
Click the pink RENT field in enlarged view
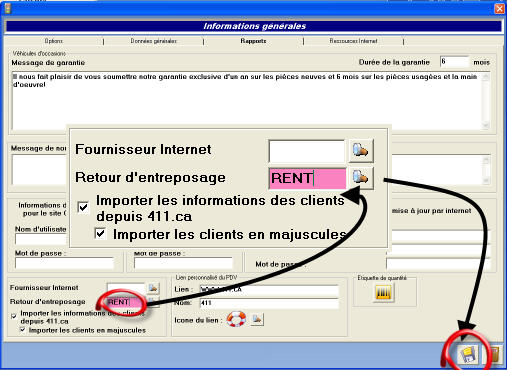(x=307, y=178)
